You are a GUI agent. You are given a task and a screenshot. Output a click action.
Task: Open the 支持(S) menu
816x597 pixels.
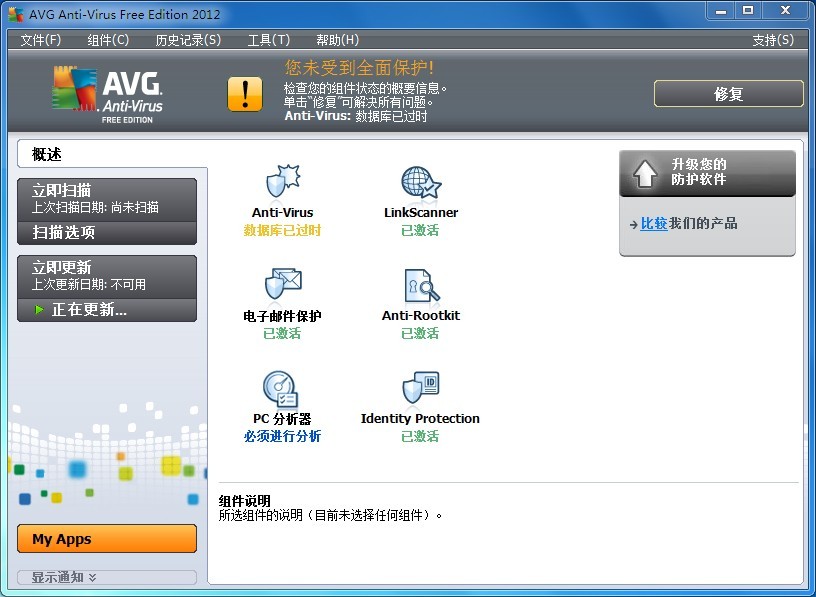tap(772, 40)
